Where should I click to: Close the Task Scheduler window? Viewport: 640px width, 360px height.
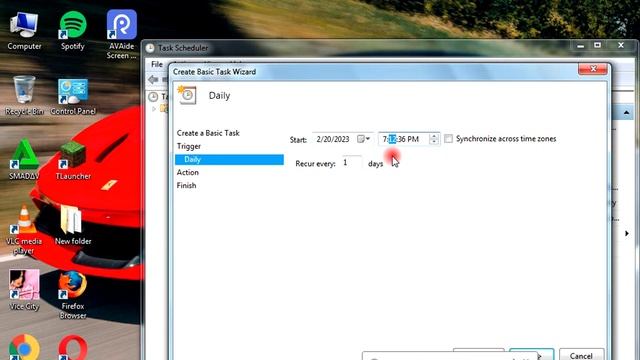point(621,45)
